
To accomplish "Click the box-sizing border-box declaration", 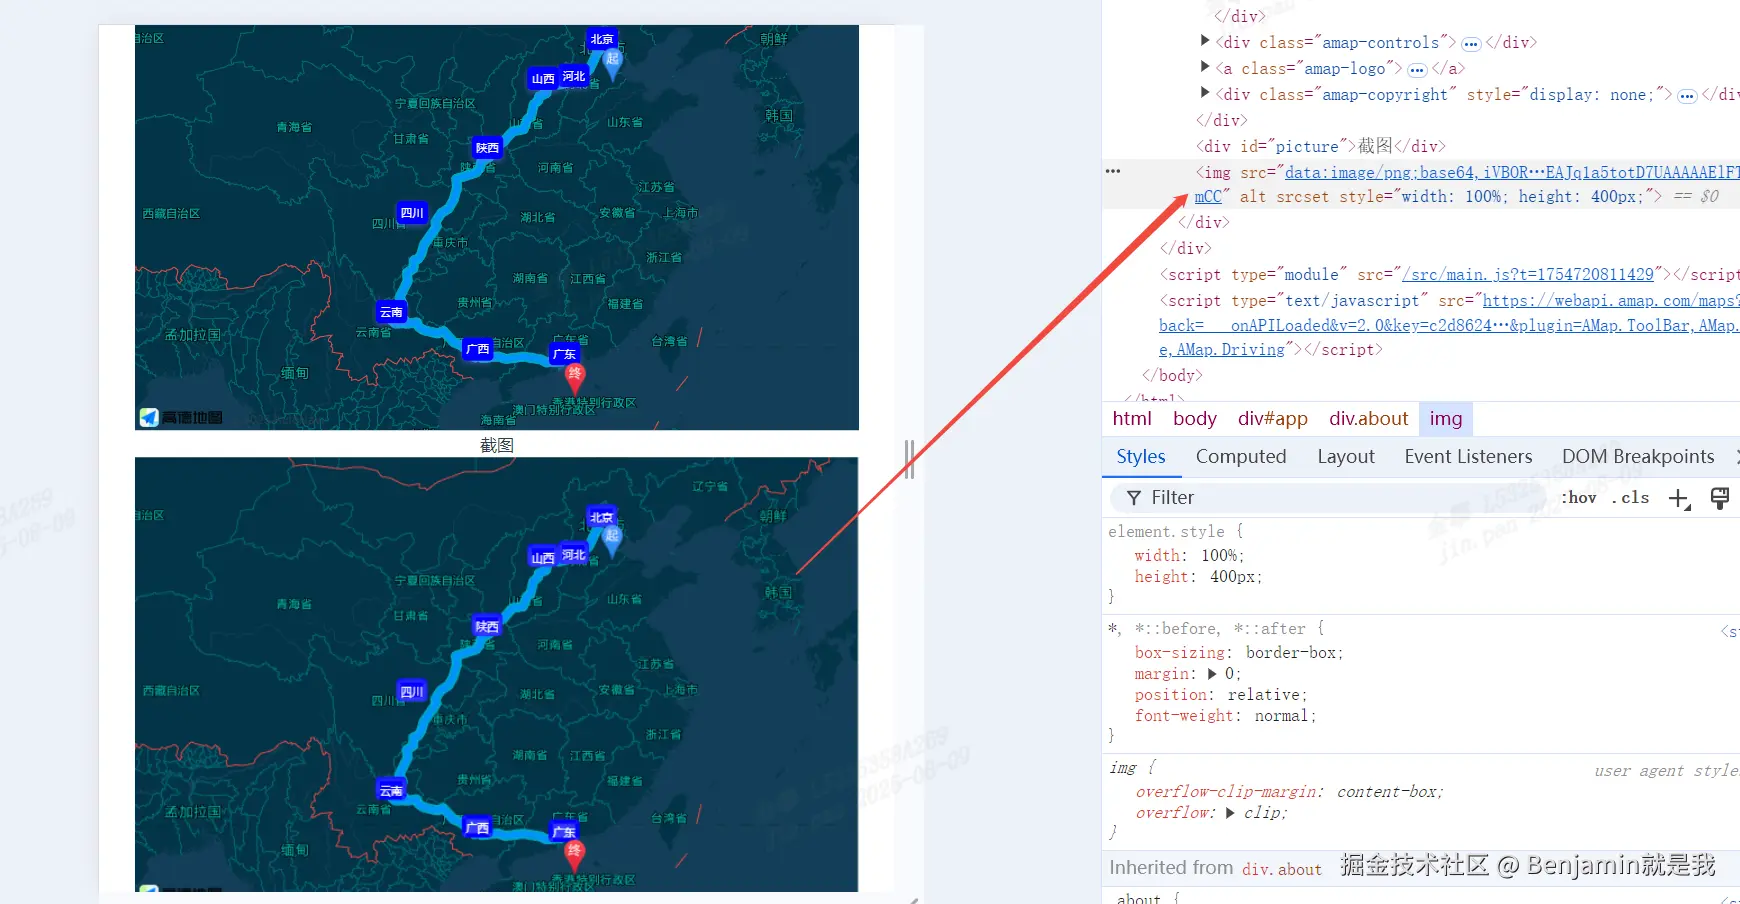I will tap(1239, 653).
